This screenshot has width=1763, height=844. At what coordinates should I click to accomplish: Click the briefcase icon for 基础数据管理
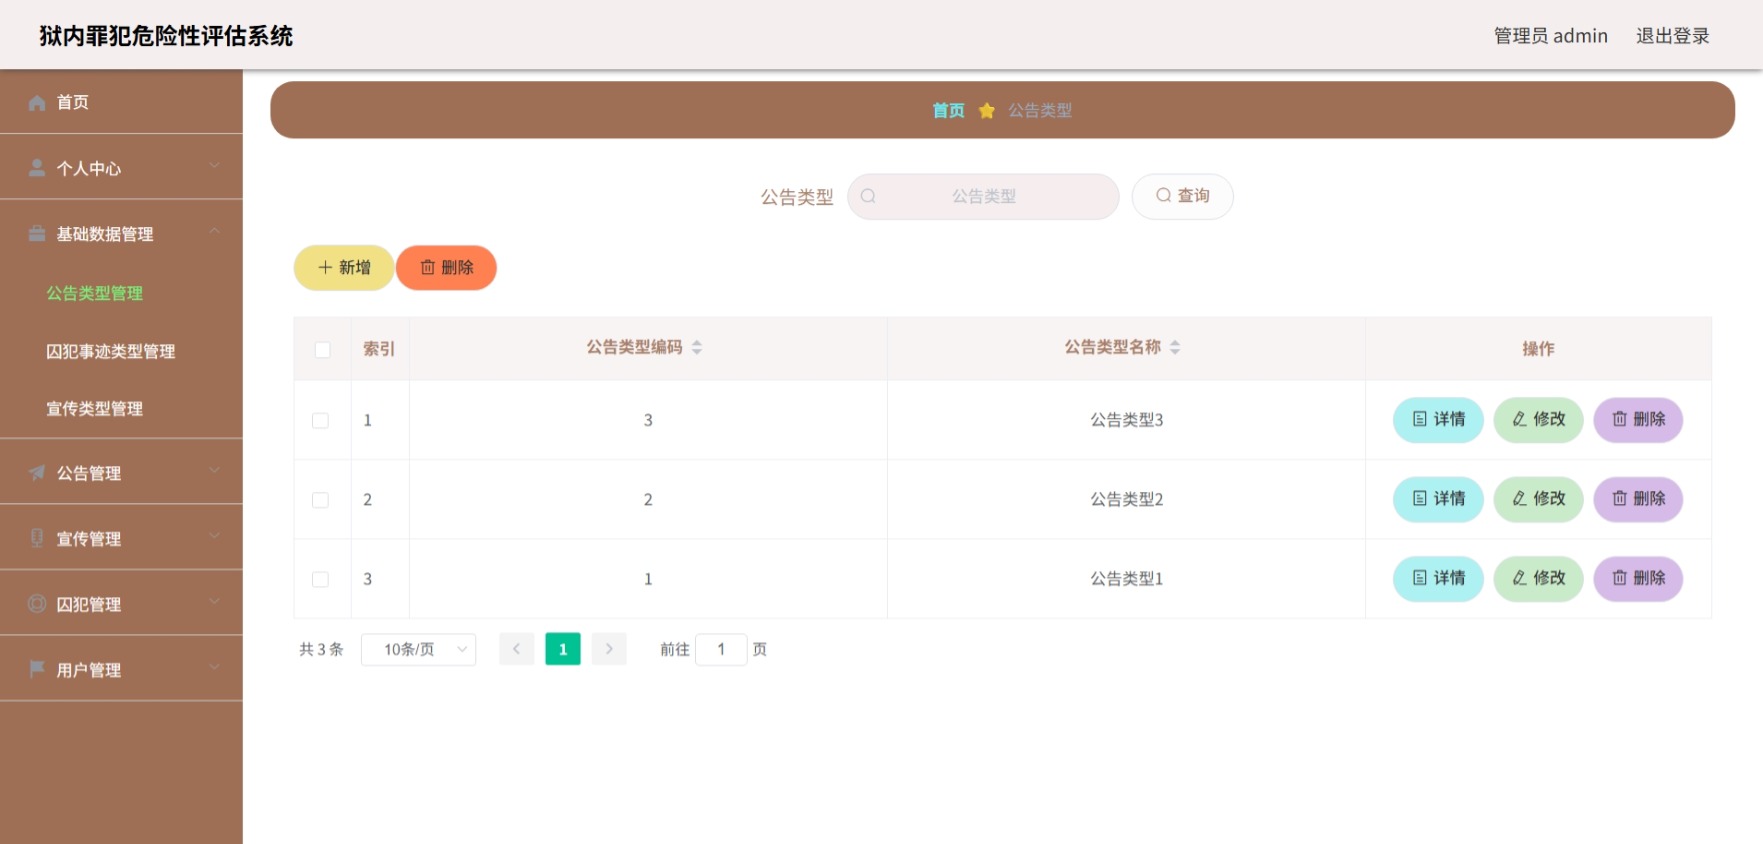click(37, 233)
